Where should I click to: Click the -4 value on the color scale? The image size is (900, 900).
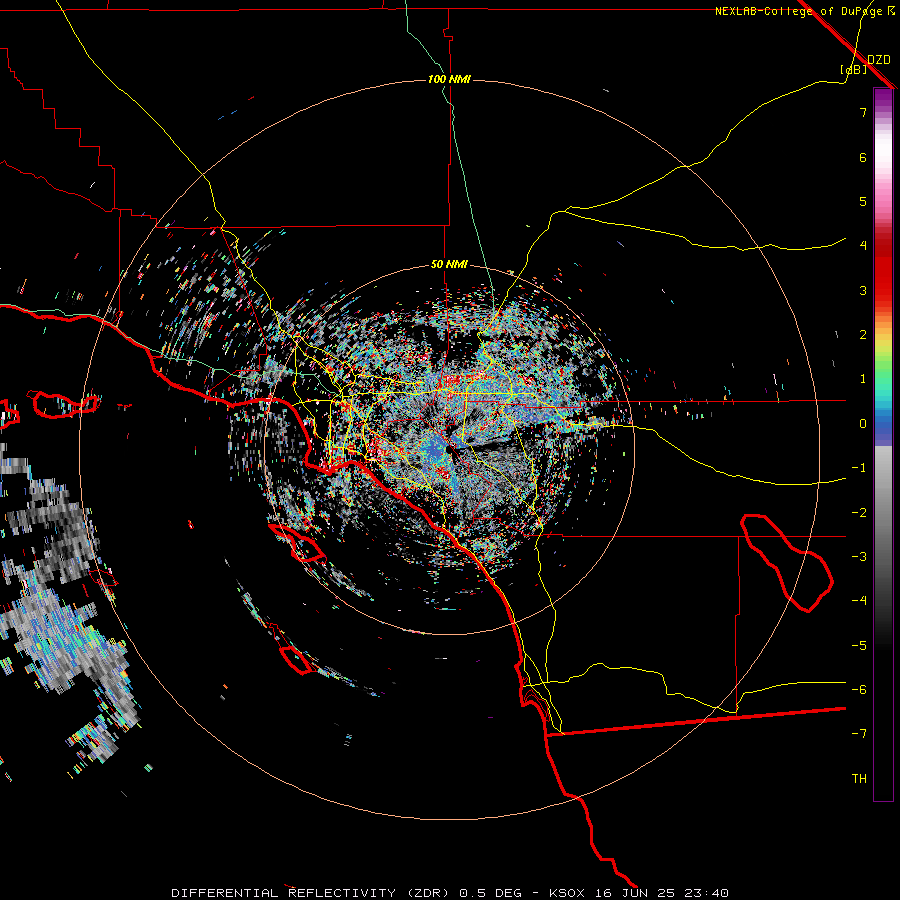coord(859,600)
